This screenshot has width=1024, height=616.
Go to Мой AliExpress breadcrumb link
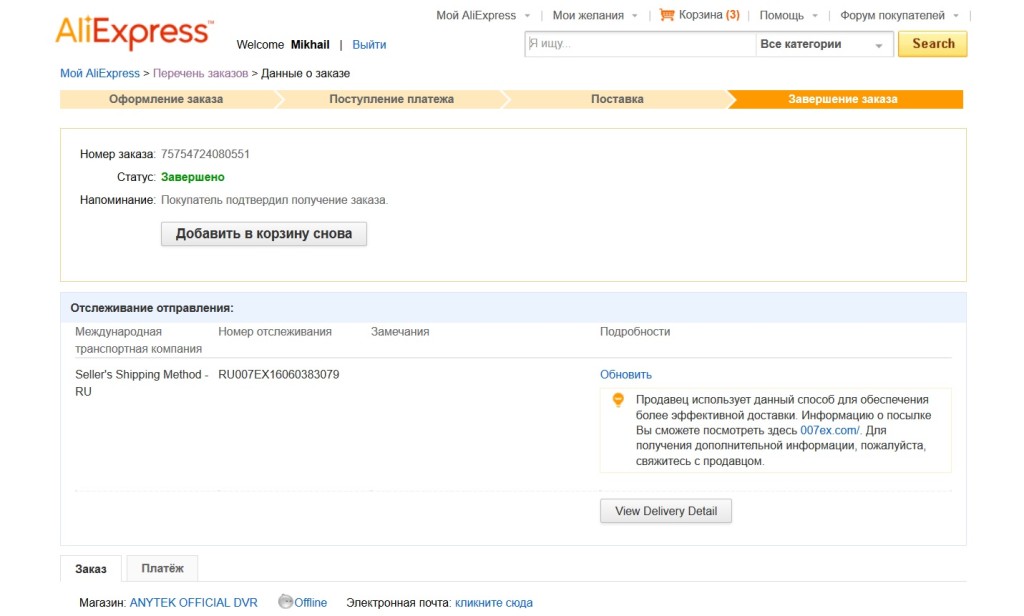tap(100, 73)
